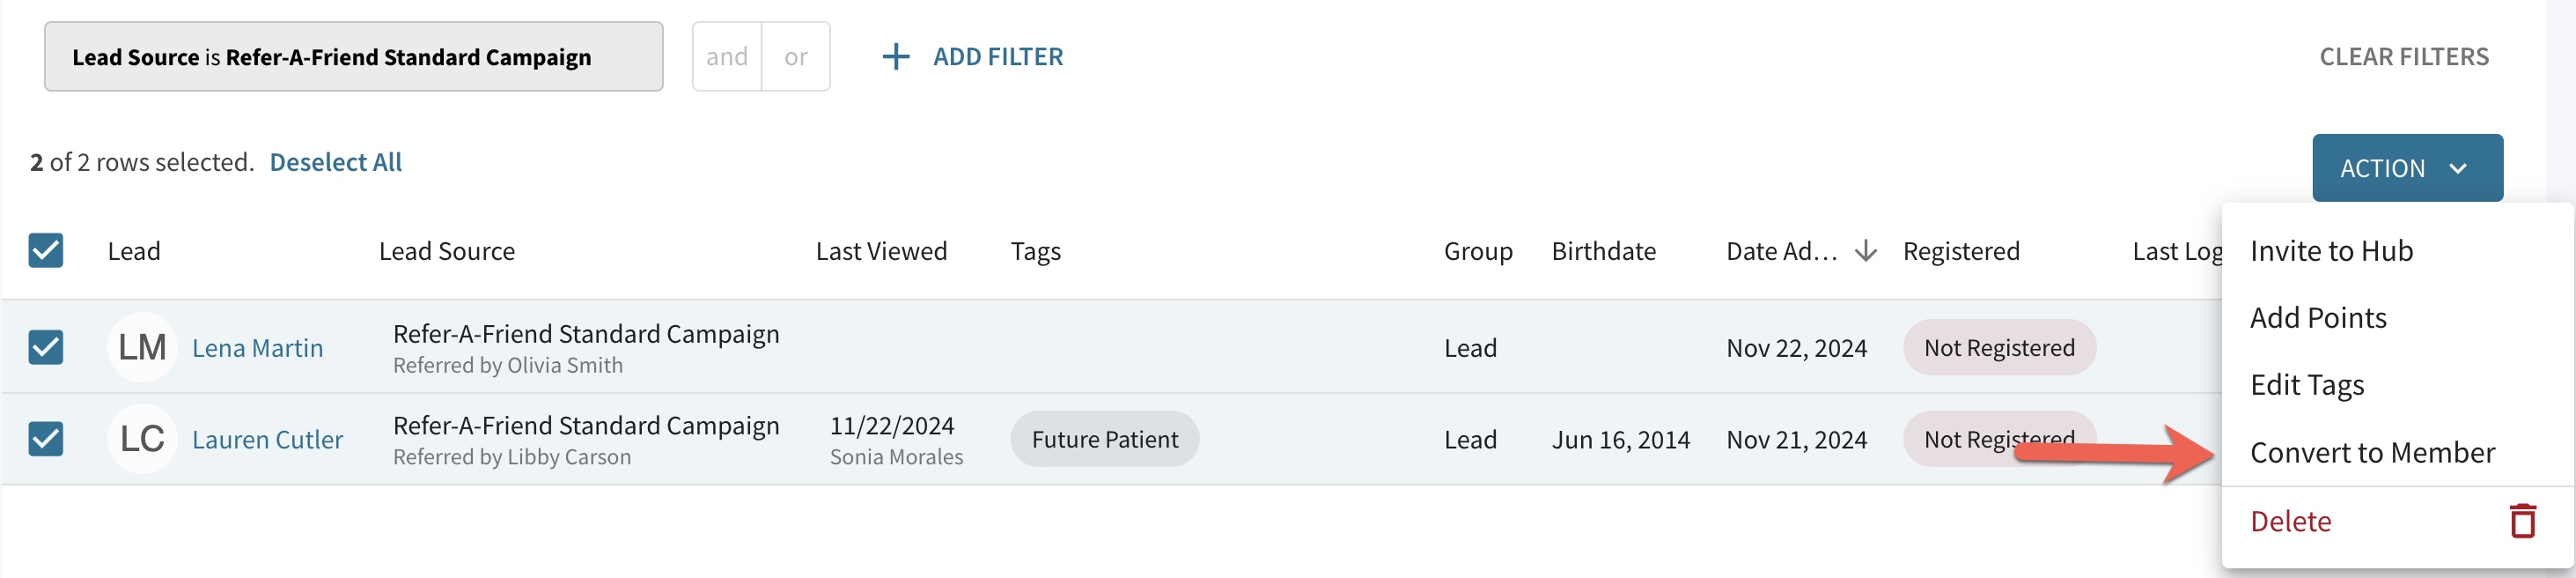Uncheck the Lena Martin row checkbox
The image size is (2576, 578).
46,347
